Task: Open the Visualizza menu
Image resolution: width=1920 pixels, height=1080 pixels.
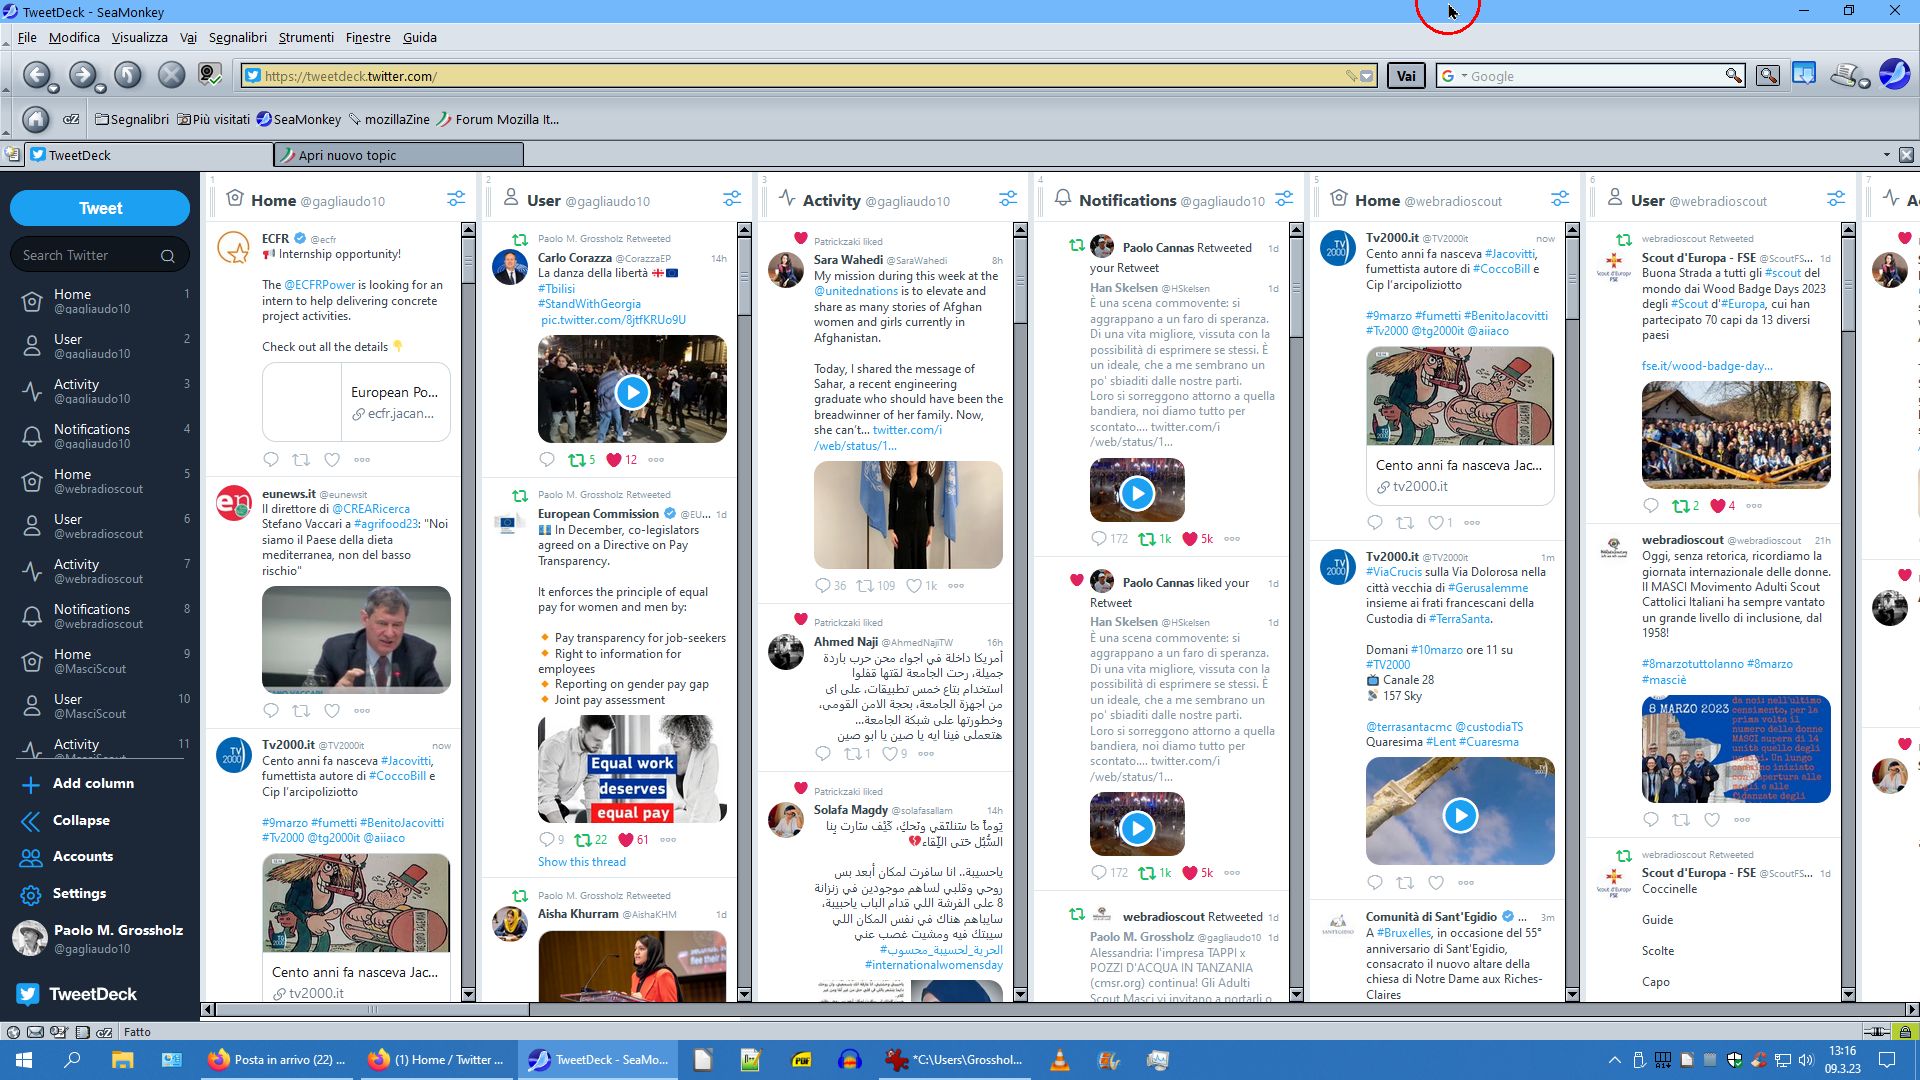Action: [x=140, y=37]
